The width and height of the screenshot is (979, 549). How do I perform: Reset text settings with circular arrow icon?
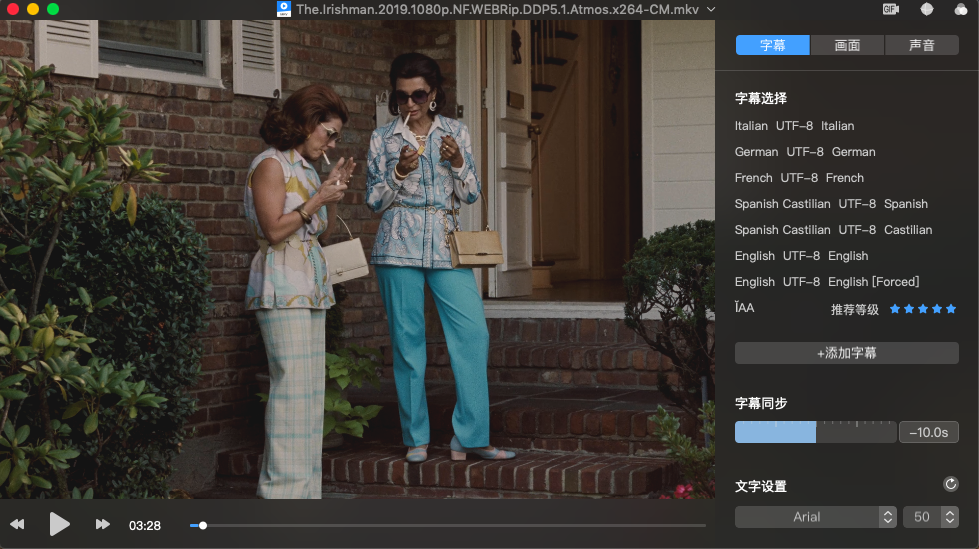950,485
